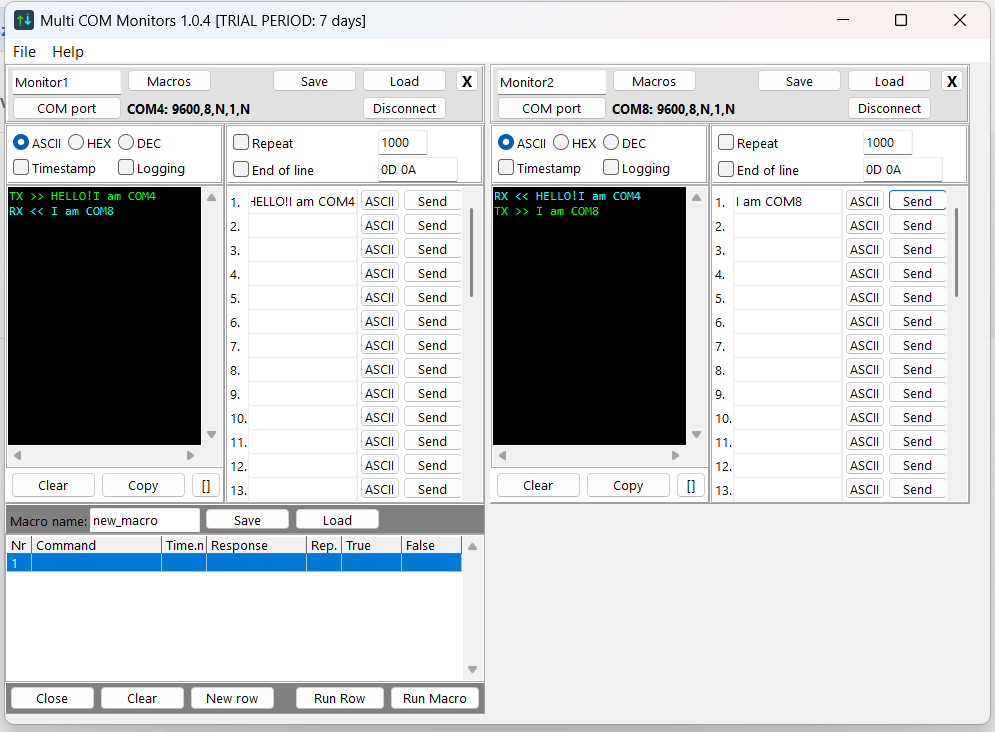Run the macro with Run Macro button
The height and width of the screenshot is (732, 995).
coord(434,697)
